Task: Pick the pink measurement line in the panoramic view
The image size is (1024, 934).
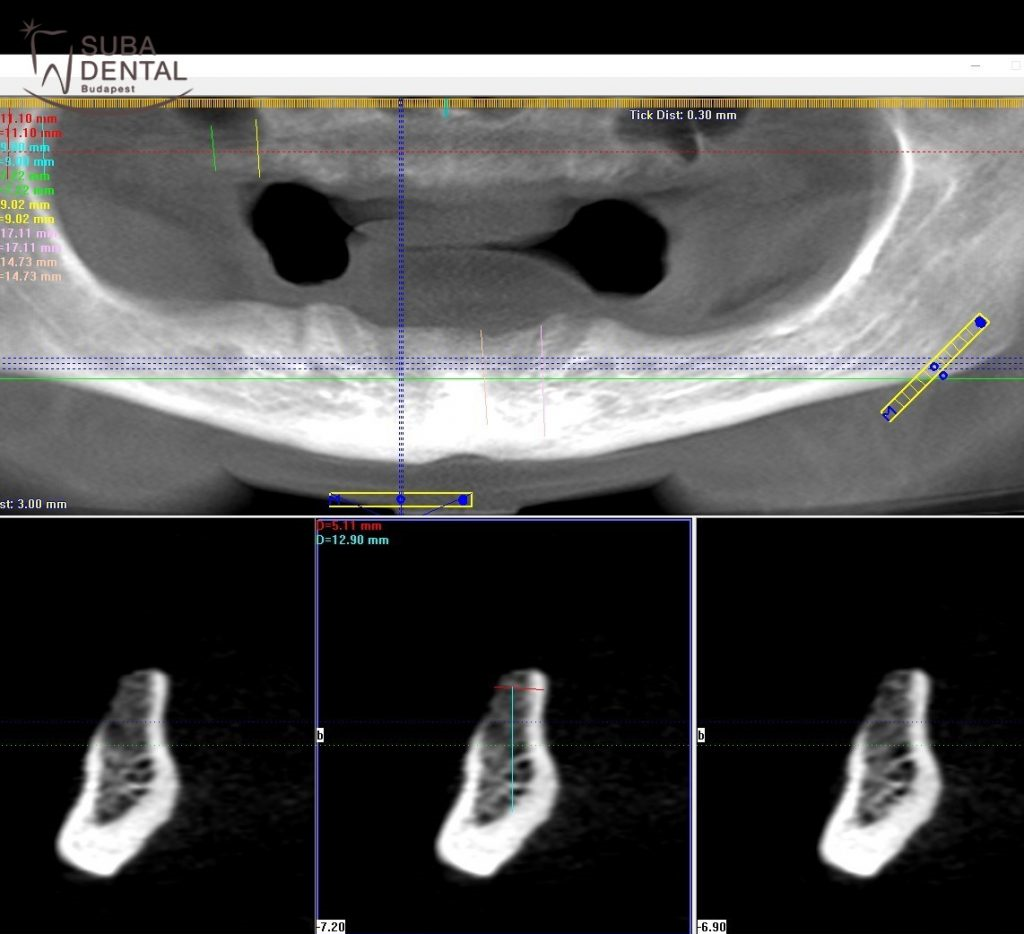Action: [x=542, y=380]
